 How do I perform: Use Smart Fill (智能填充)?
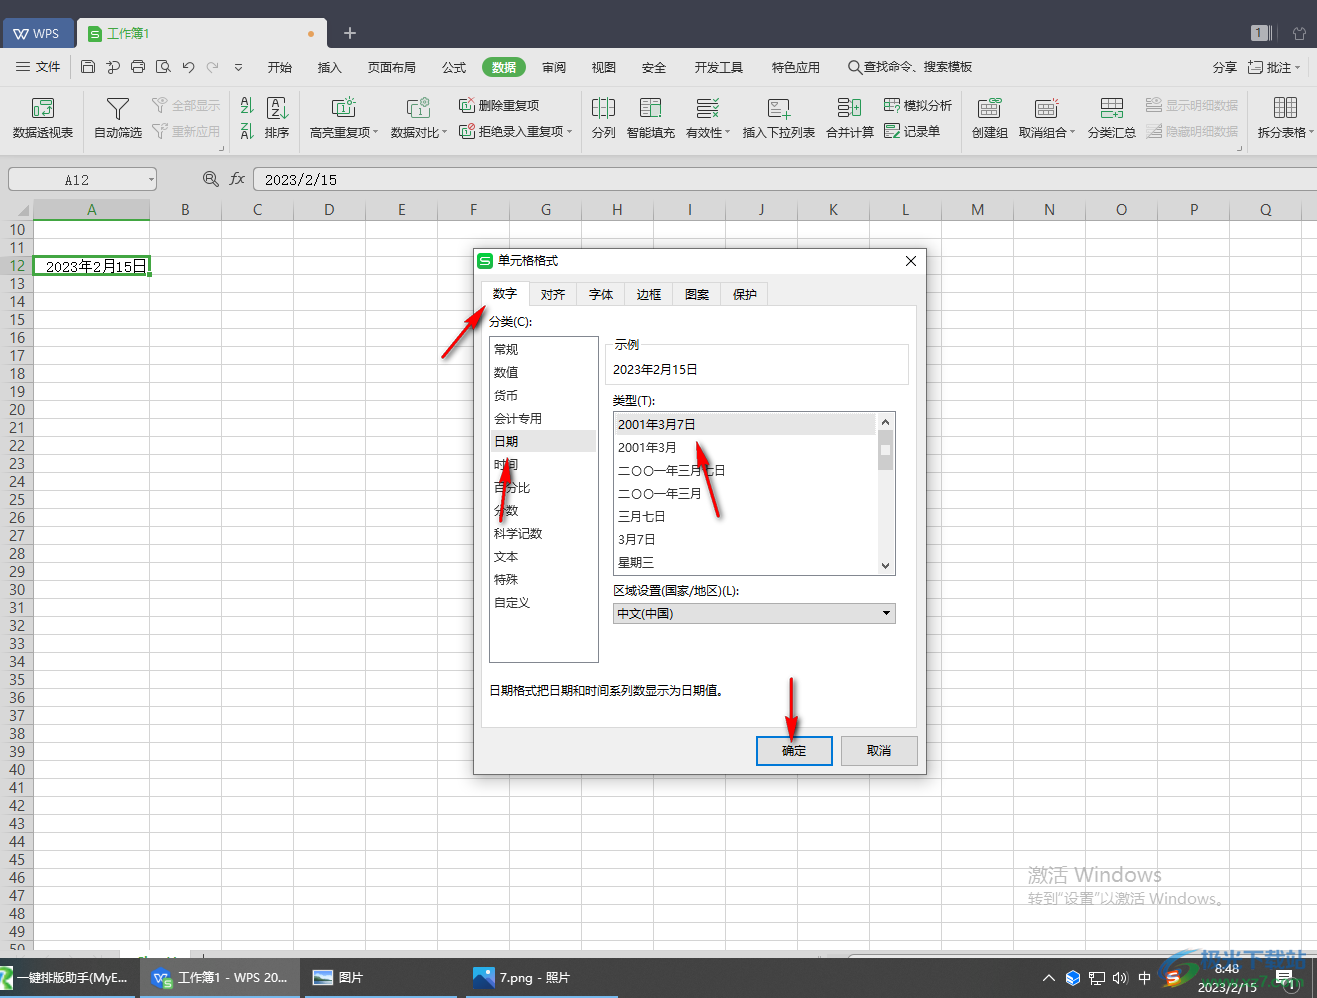pos(651,118)
